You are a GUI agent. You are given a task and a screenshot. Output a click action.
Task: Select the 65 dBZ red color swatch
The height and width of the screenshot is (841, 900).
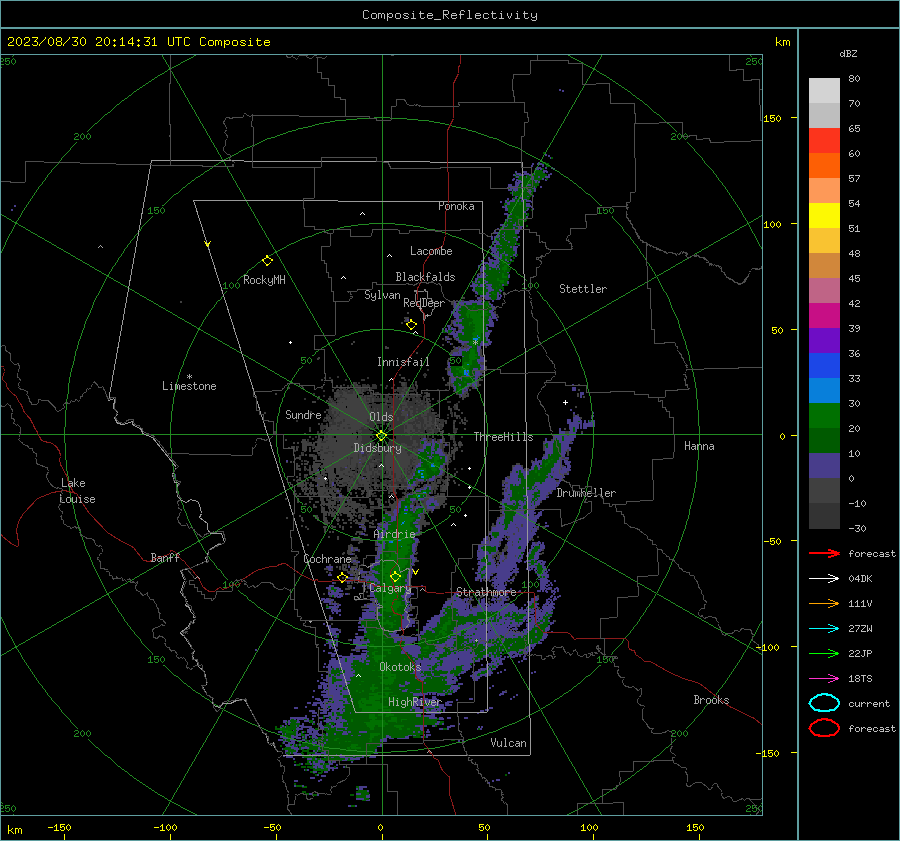pos(824,140)
